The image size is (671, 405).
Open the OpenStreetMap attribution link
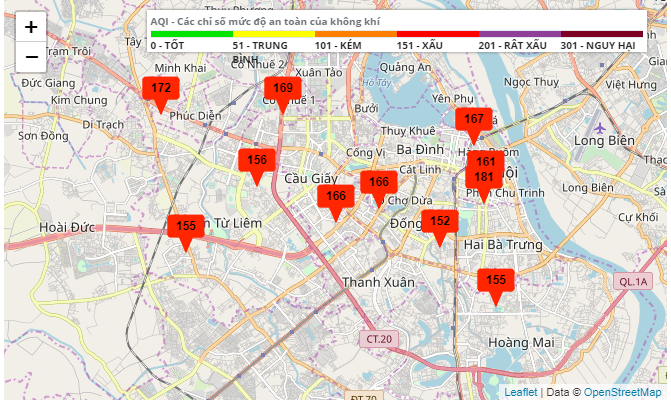click(x=622, y=393)
